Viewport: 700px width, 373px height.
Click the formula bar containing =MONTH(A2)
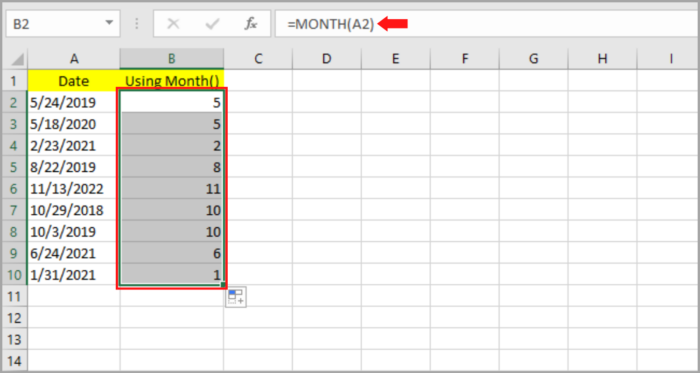487,24
